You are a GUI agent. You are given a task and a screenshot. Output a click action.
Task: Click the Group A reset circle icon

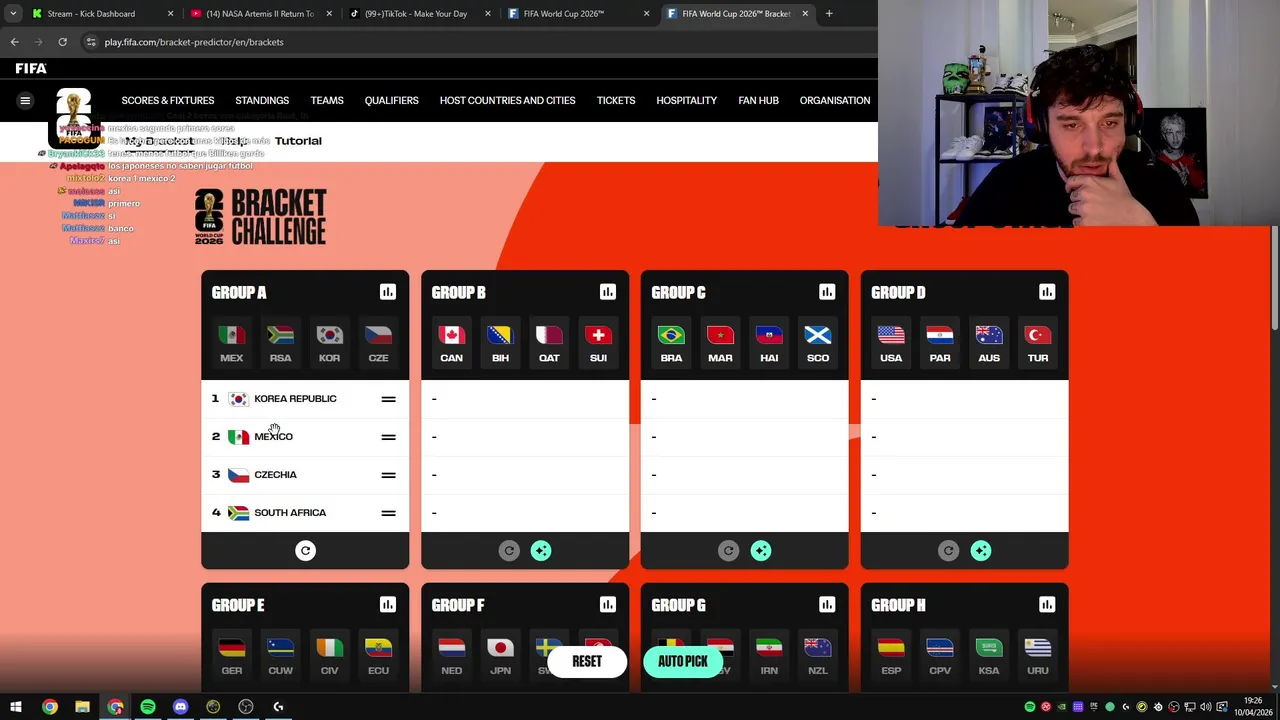(x=306, y=551)
